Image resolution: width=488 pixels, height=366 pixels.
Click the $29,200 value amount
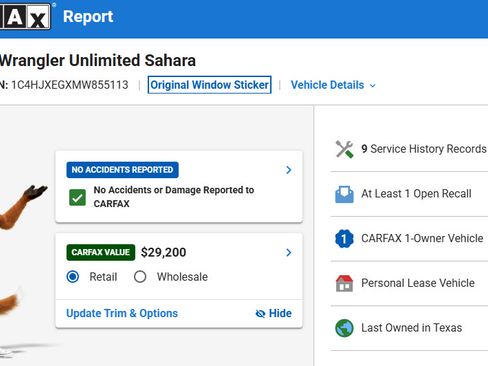163,252
